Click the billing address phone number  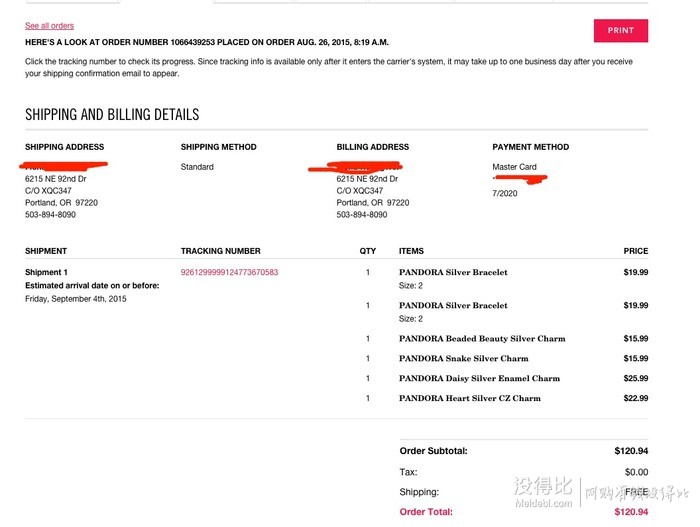(362, 215)
